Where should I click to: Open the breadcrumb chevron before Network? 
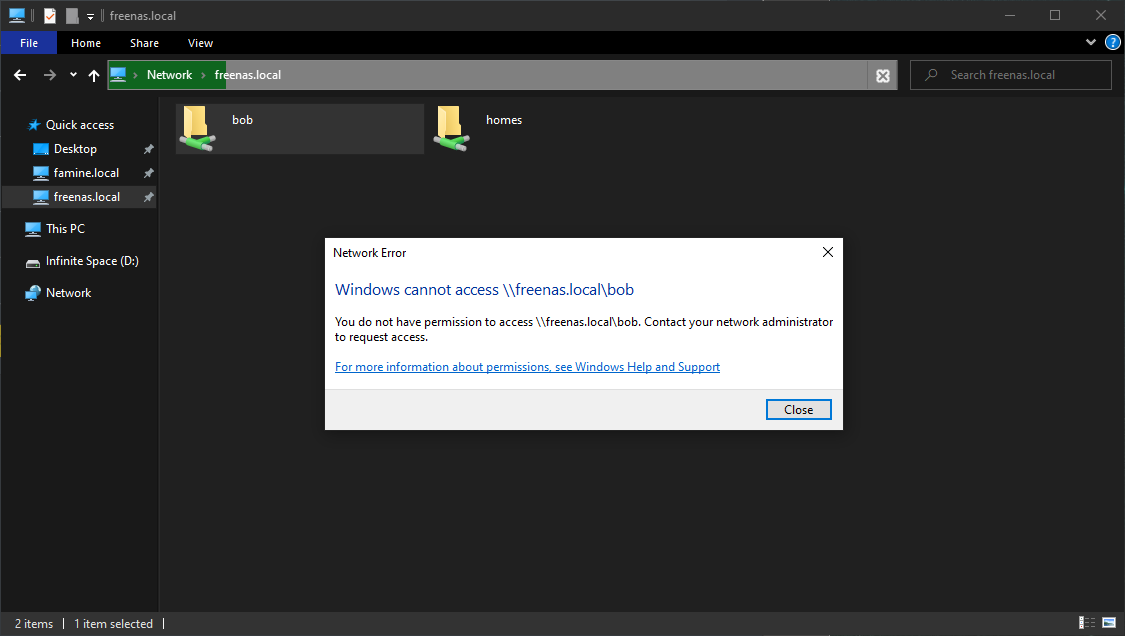click(x=135, y=75)
